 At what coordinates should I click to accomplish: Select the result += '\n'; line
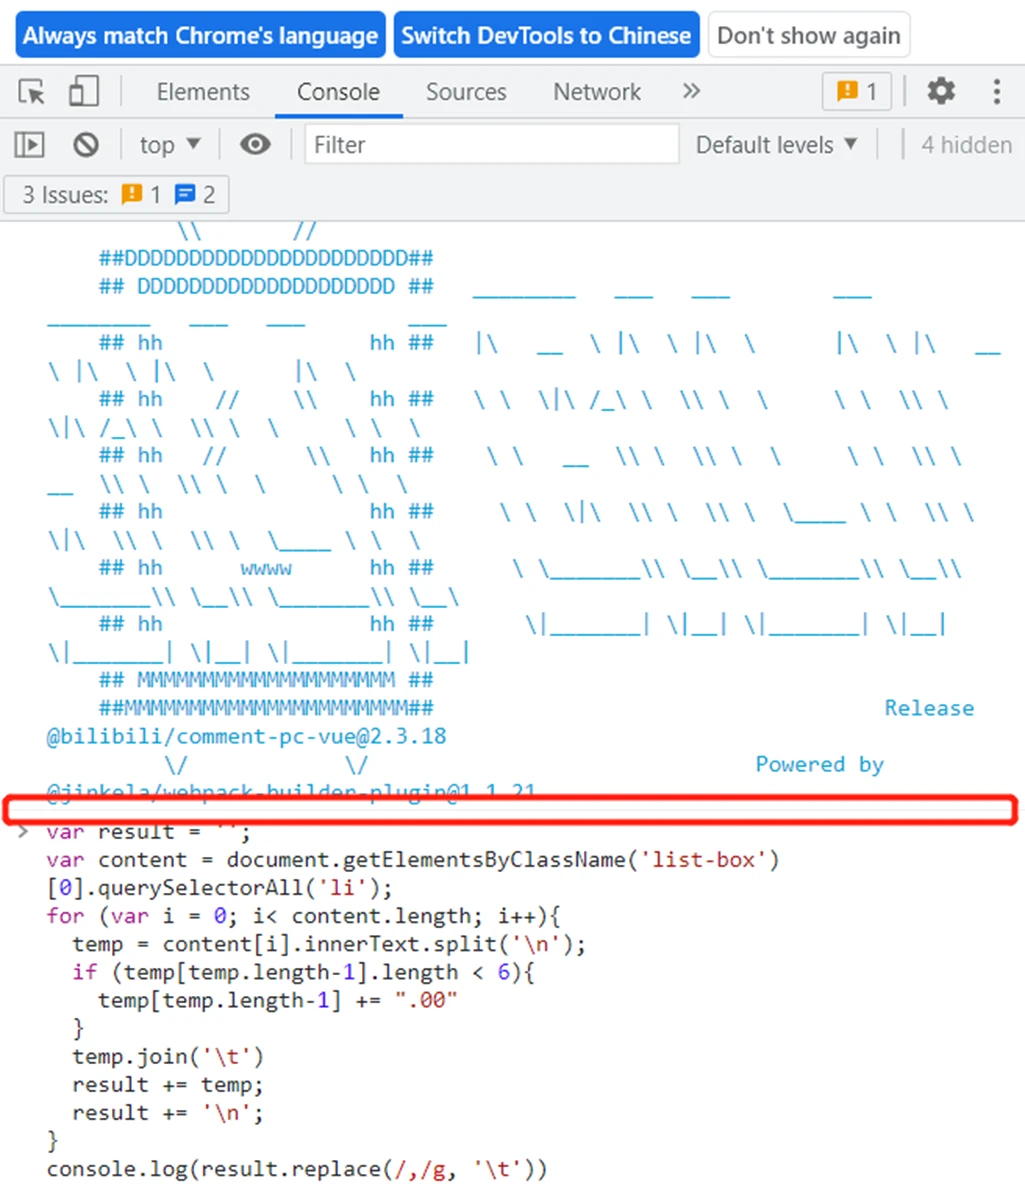167,1113
